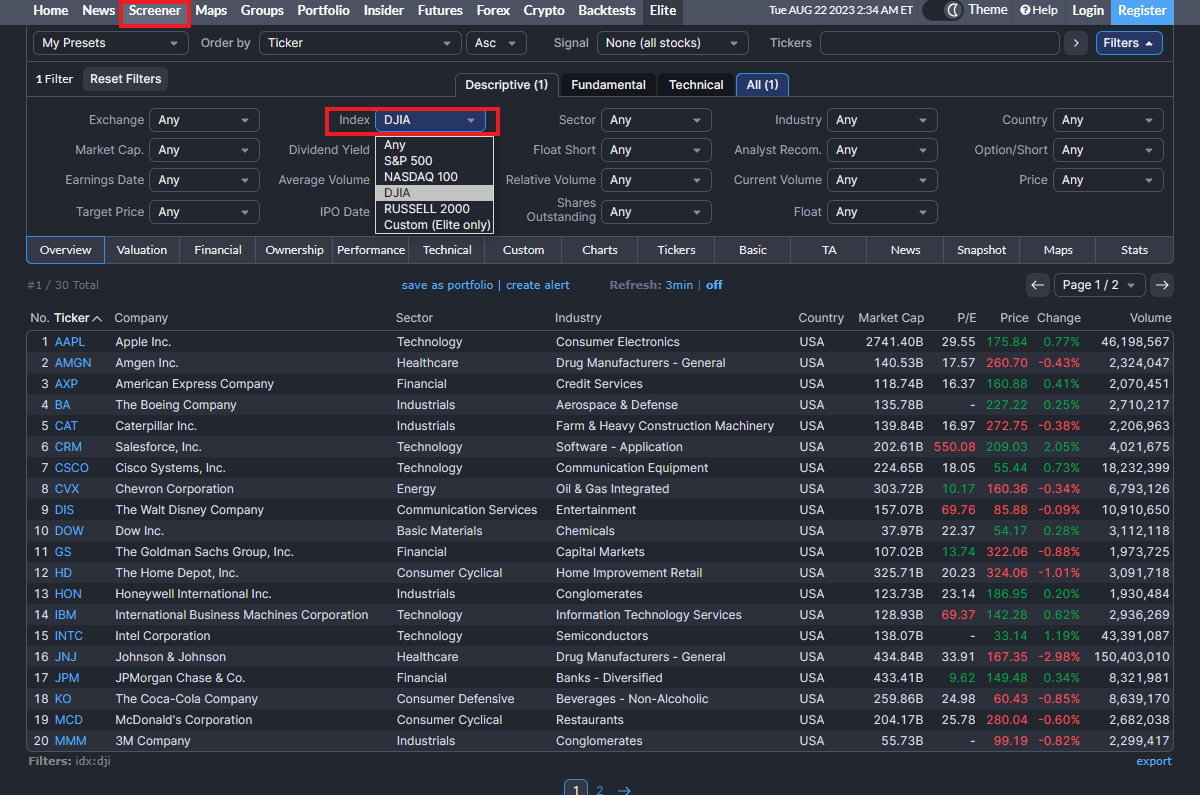Viewport: 1200px width, 795px height.
Task: Click Johnson & Johnson change -2.98%
Action: (1059, 657)
